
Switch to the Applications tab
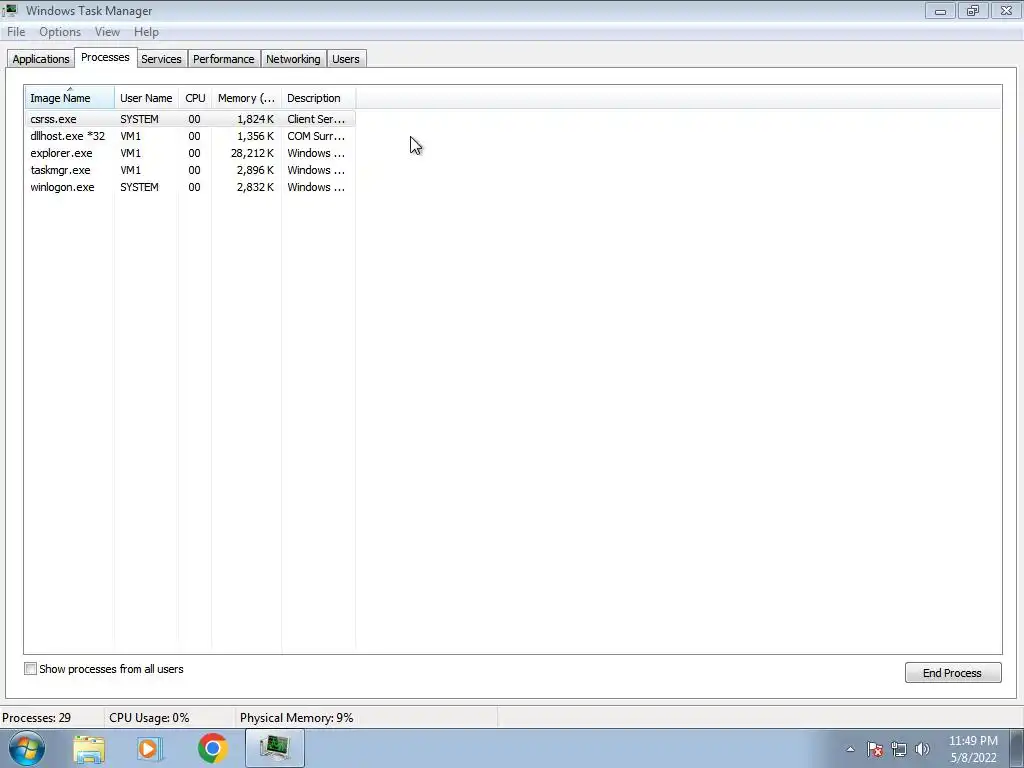(40, 59)
